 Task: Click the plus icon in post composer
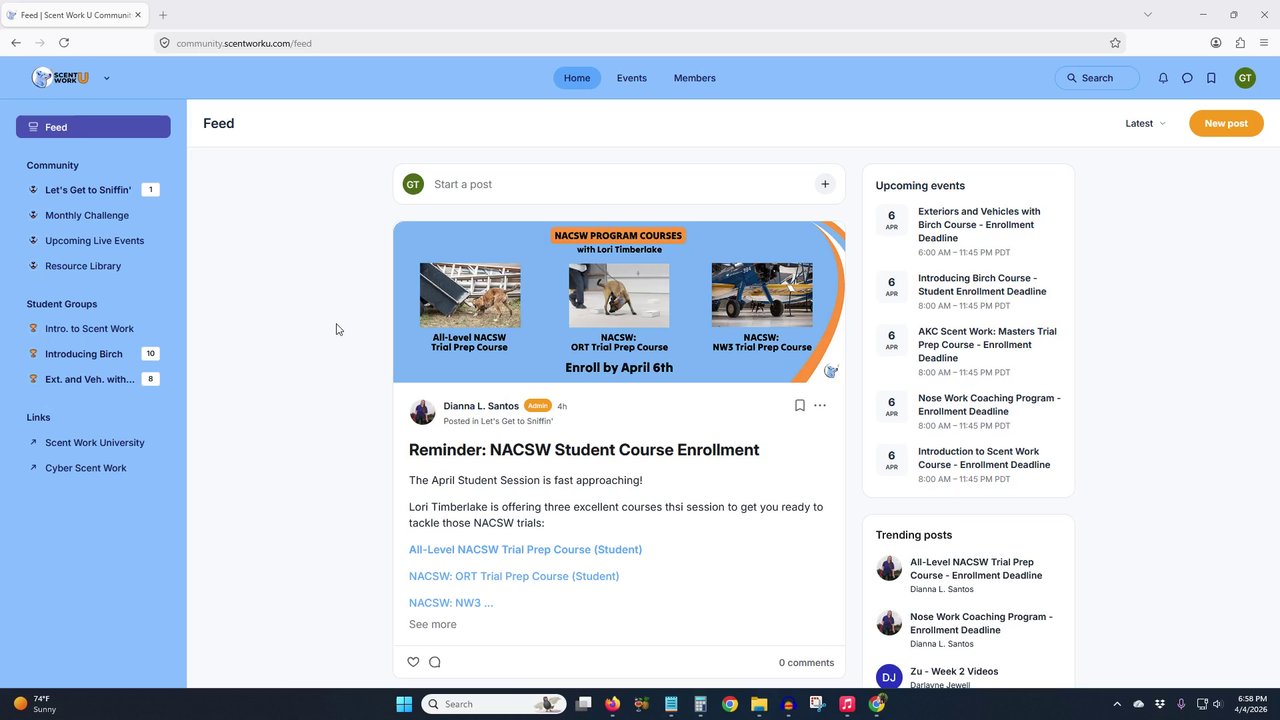(825, 184)
